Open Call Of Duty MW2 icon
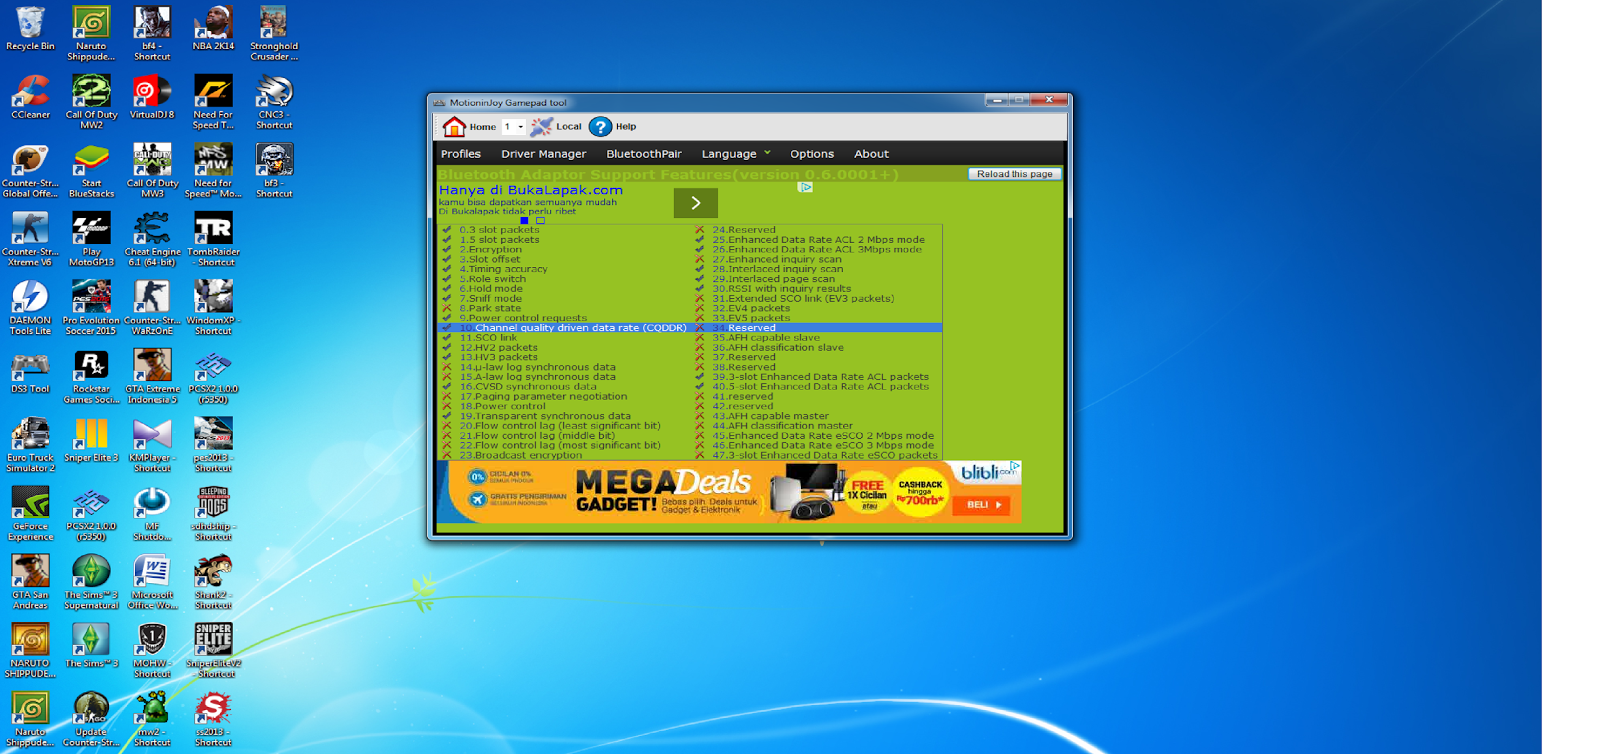Viewport: 1600px width, 754px height. pyautogui.click(x=91, y=102)
